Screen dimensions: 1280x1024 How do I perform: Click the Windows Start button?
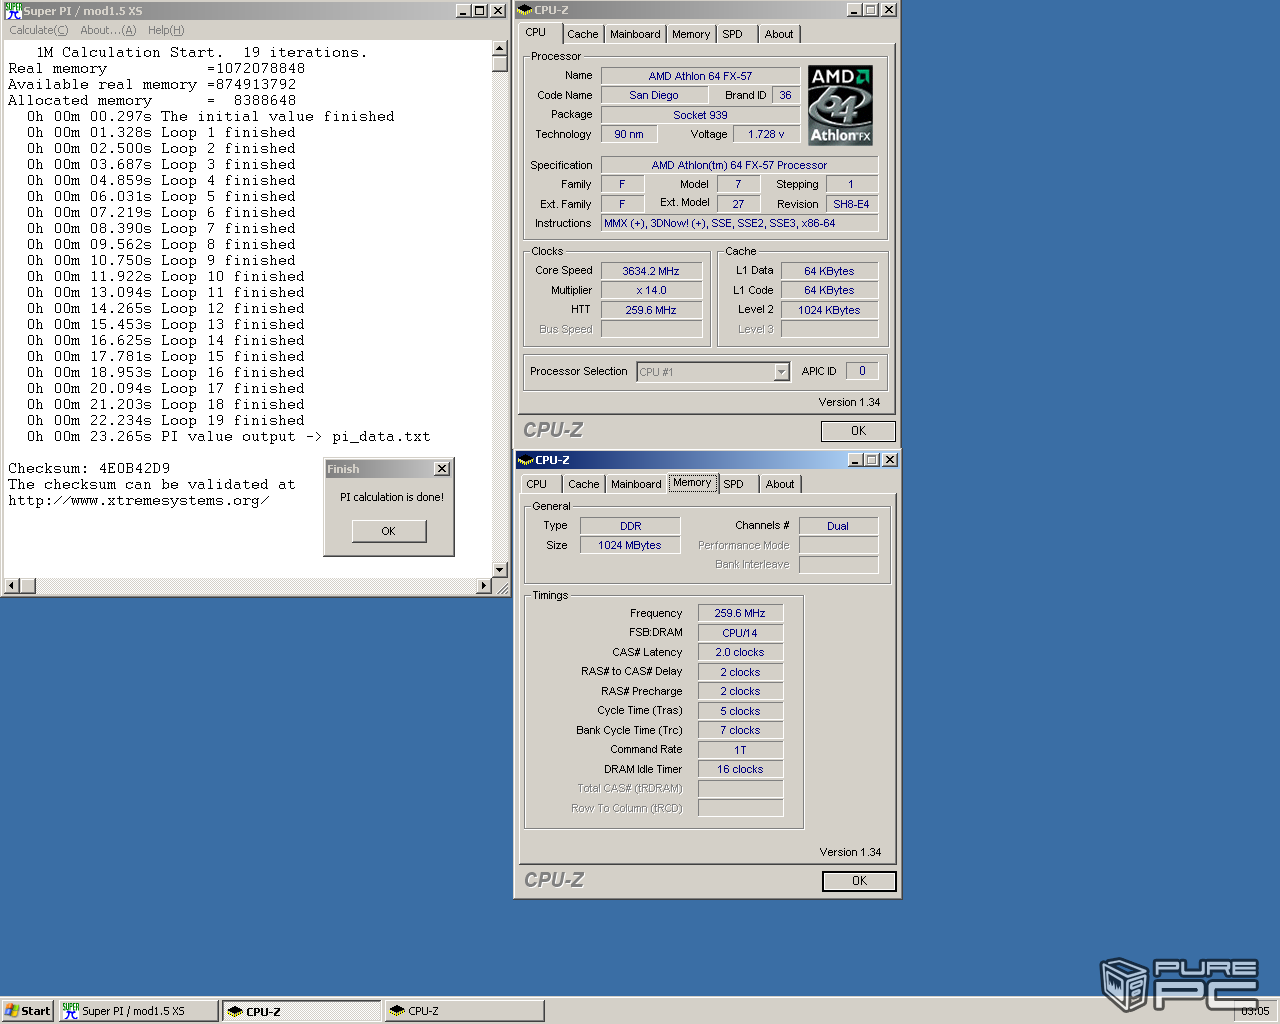point(27,1011)
